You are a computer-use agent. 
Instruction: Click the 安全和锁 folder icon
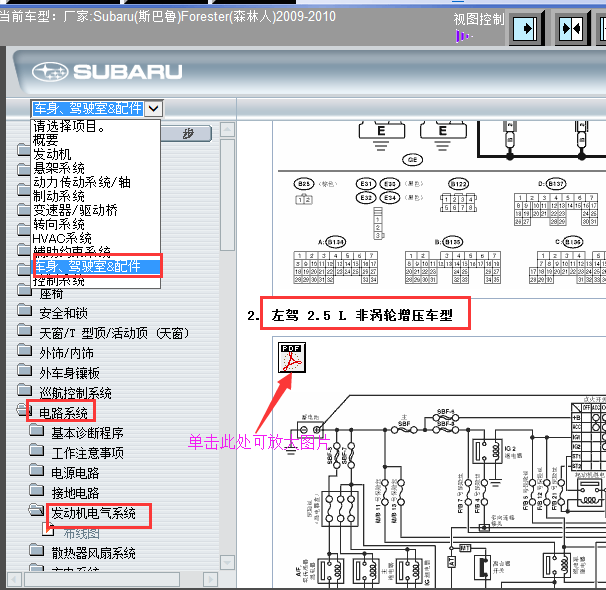pos(25,309)
